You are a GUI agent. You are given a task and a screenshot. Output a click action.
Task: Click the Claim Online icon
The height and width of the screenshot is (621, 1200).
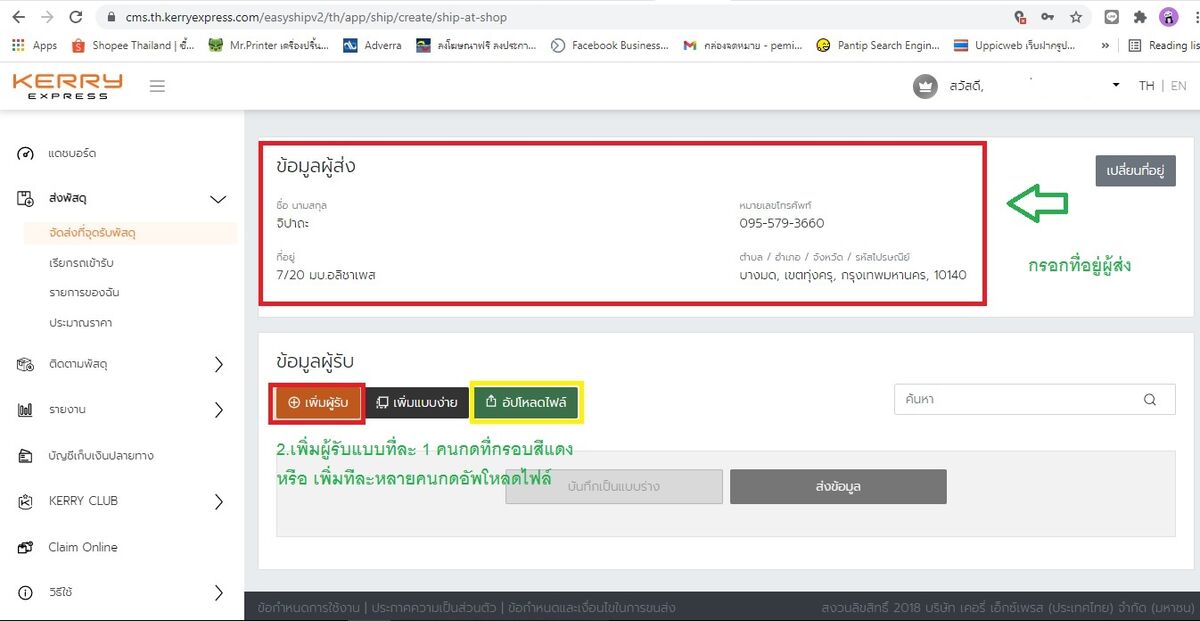(26, 547)
